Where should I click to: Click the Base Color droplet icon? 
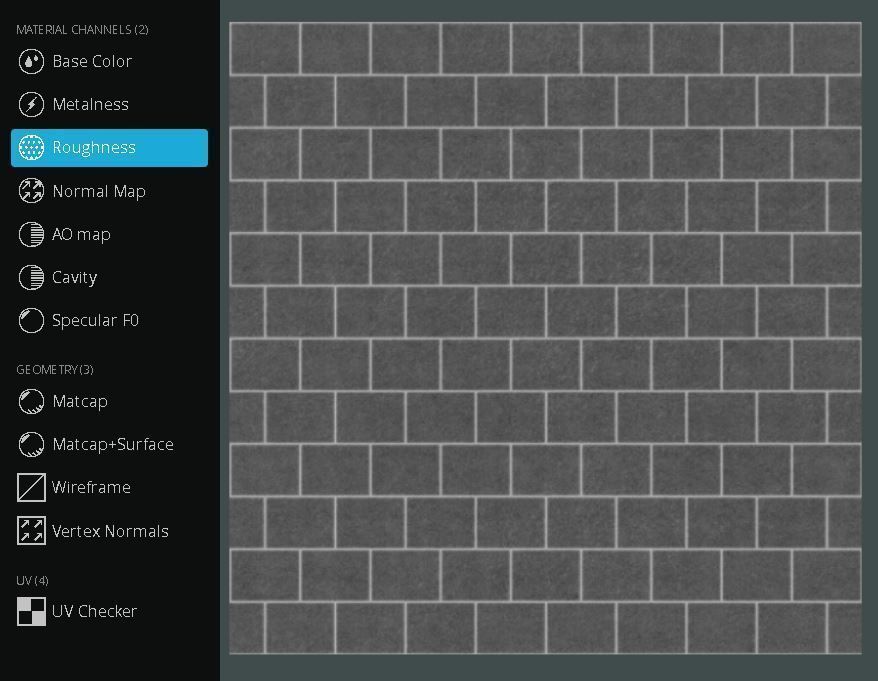pos(31,61)
